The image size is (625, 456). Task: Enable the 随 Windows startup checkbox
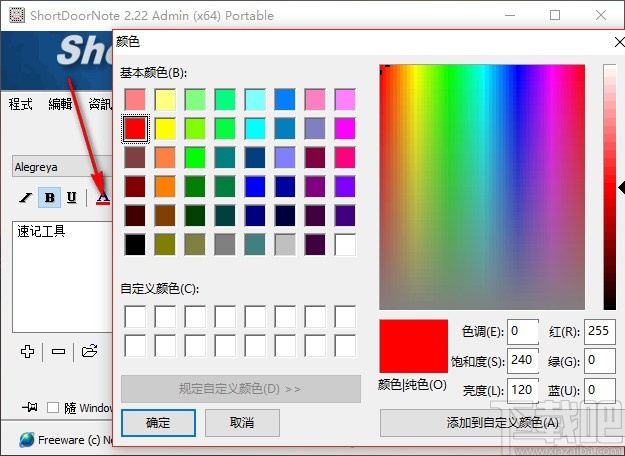53,408
